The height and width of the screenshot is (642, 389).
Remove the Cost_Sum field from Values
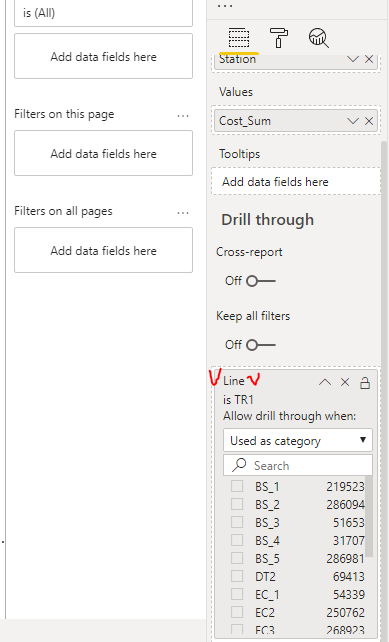[x=369, y=121]
